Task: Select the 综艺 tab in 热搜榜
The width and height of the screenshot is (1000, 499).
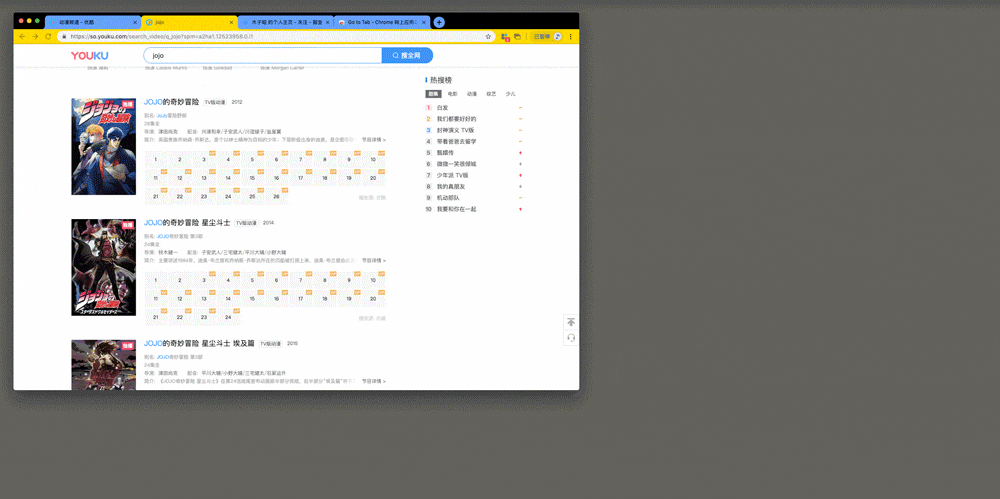Action: 491,94
